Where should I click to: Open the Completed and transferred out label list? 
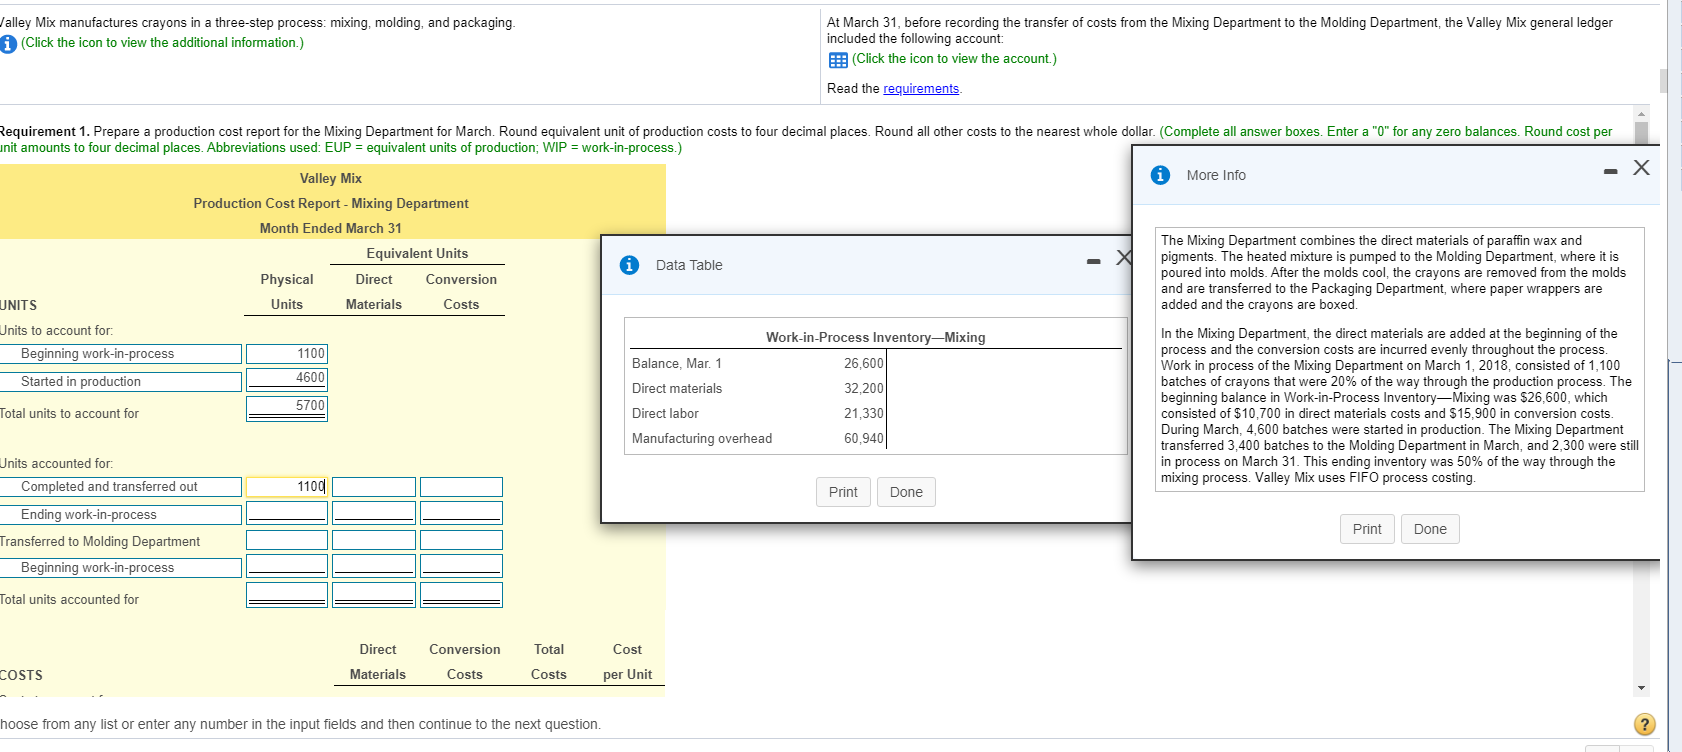(121, 487)
